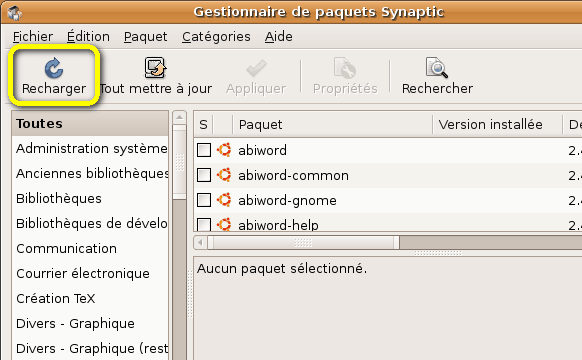Select the Communication category
The height and width of the screenshot is (360, 582).
click(90, 248)
